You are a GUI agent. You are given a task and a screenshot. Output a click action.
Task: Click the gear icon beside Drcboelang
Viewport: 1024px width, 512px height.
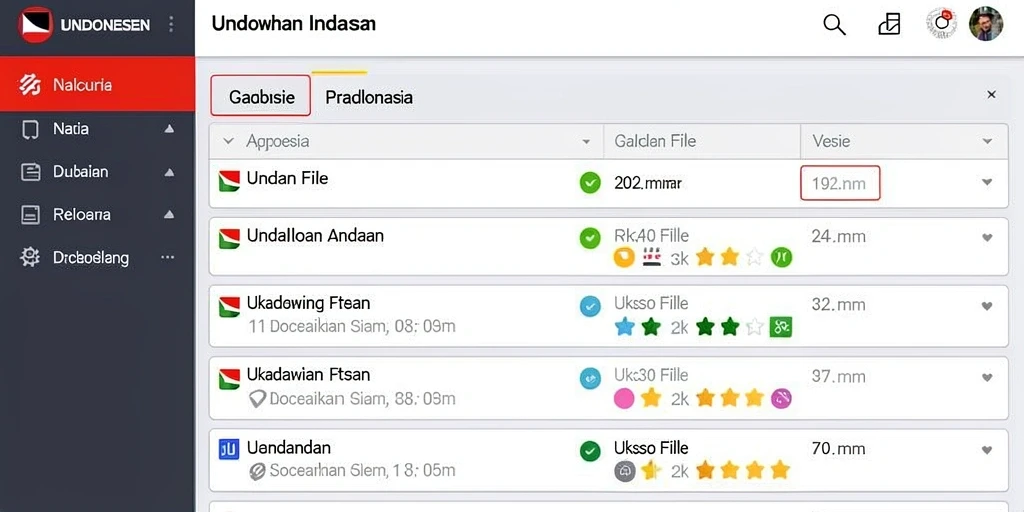pos(30,257)
